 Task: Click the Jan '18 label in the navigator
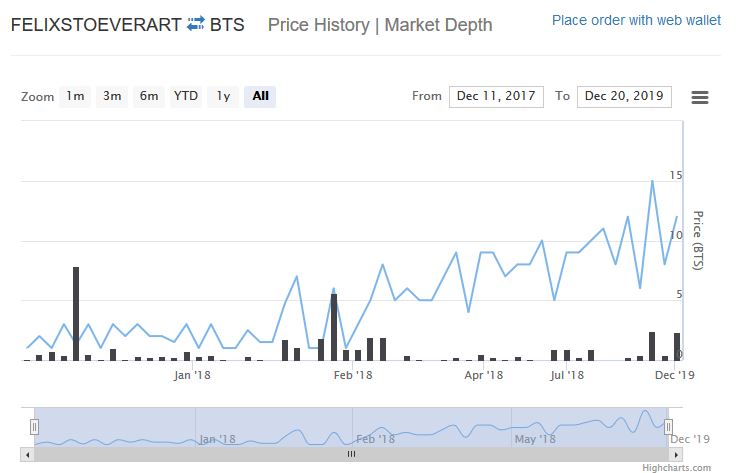(217, 439)
